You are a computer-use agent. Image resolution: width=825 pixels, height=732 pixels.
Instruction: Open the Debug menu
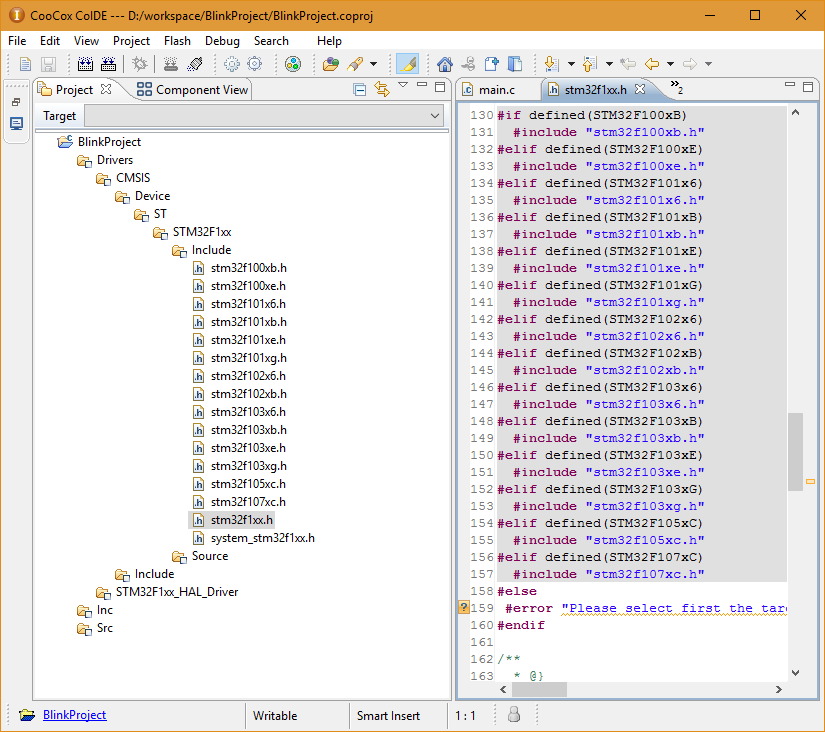pos(222,41)
